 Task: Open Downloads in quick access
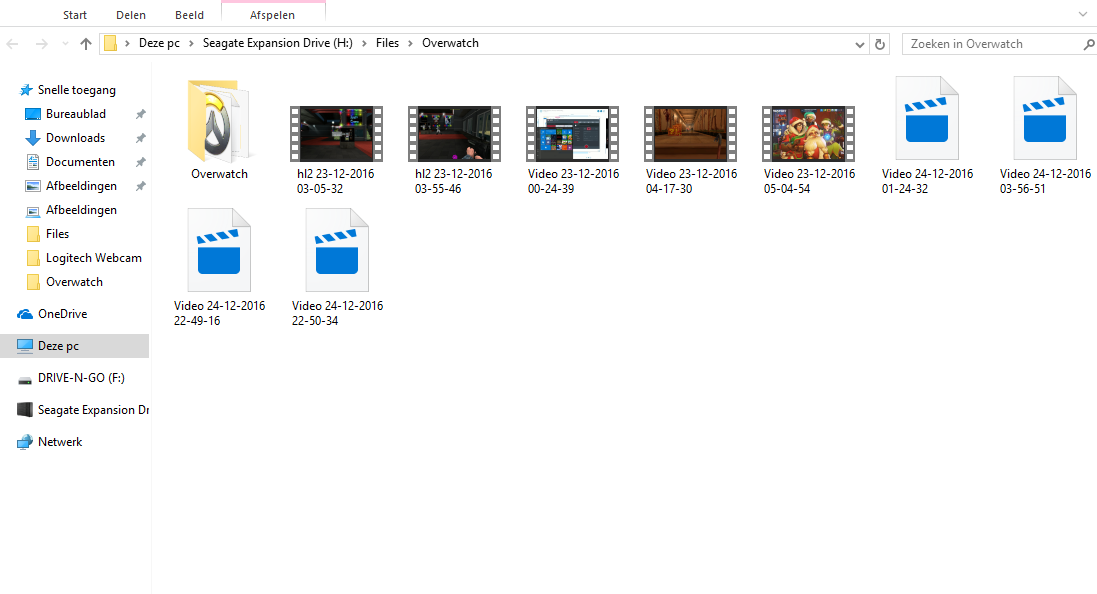76,138
